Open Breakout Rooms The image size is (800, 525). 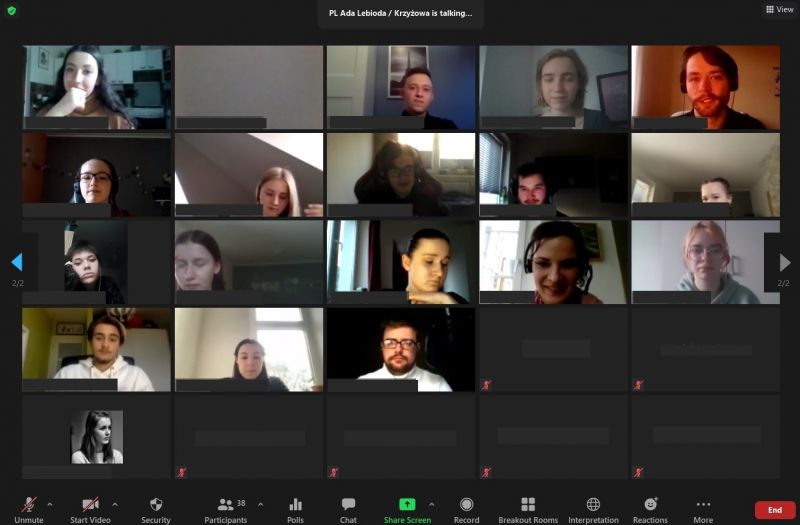pos(528,510)
